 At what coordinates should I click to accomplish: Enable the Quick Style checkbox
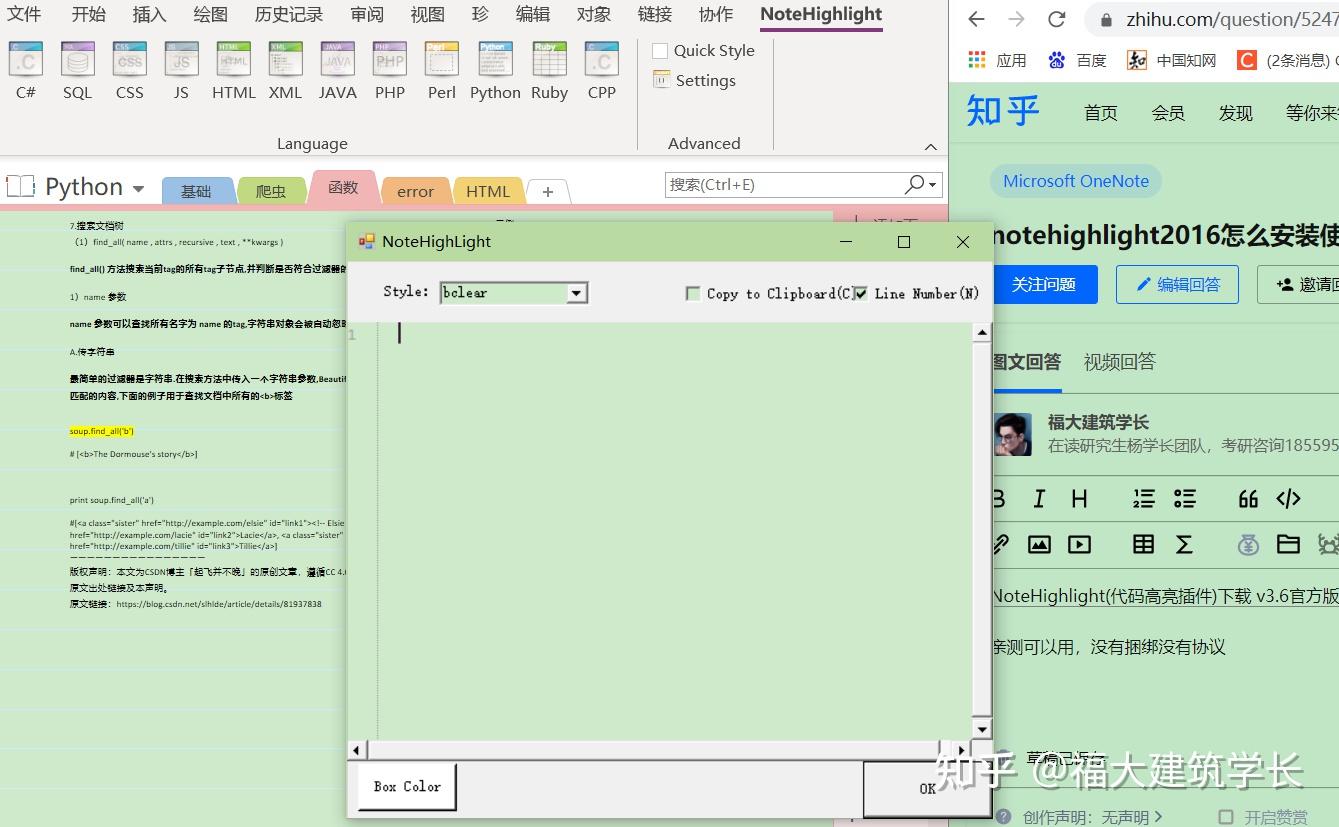coord(660,51)
